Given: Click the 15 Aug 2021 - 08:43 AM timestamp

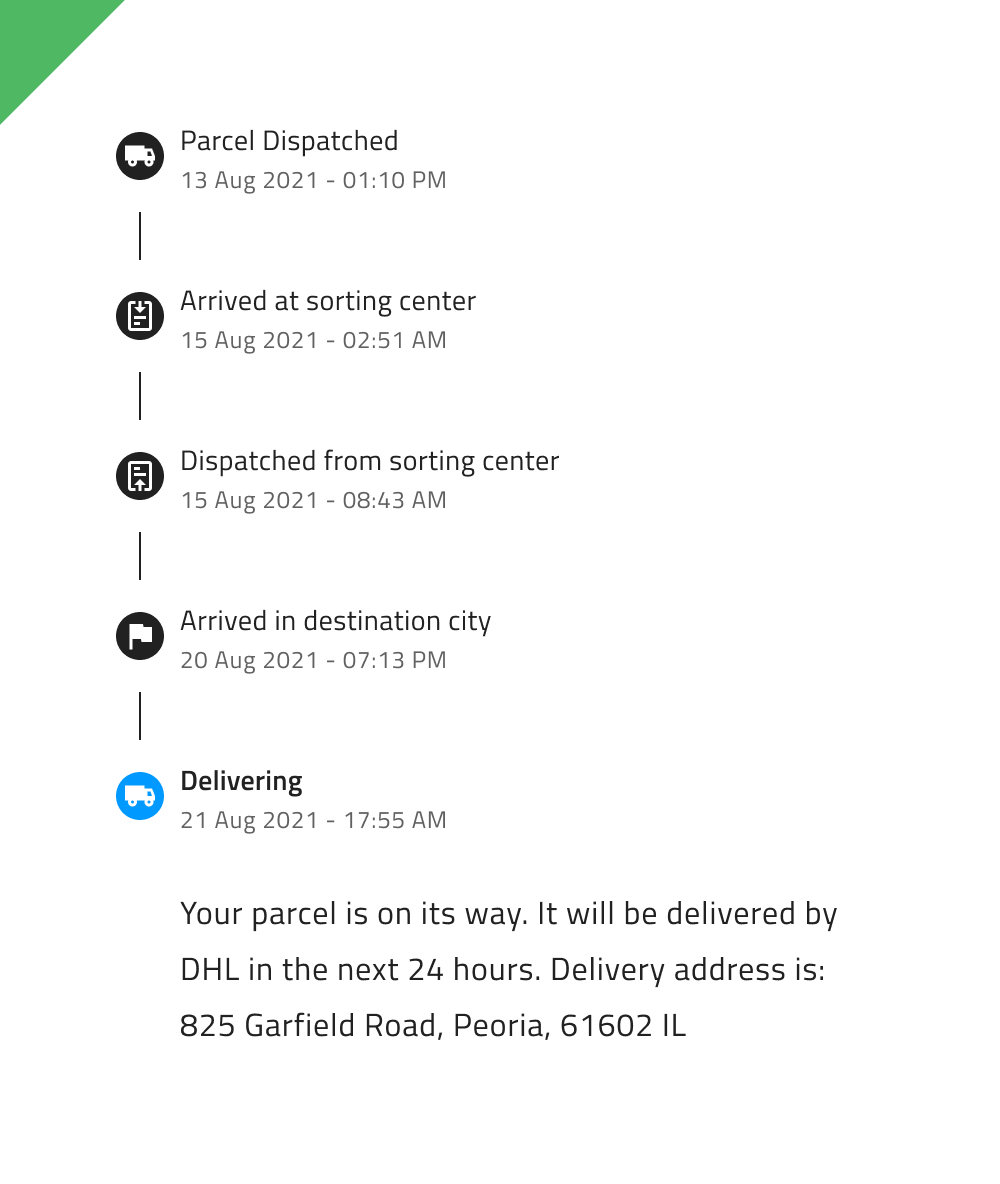Looking at the screenshot, I should (x=313, y=501).
